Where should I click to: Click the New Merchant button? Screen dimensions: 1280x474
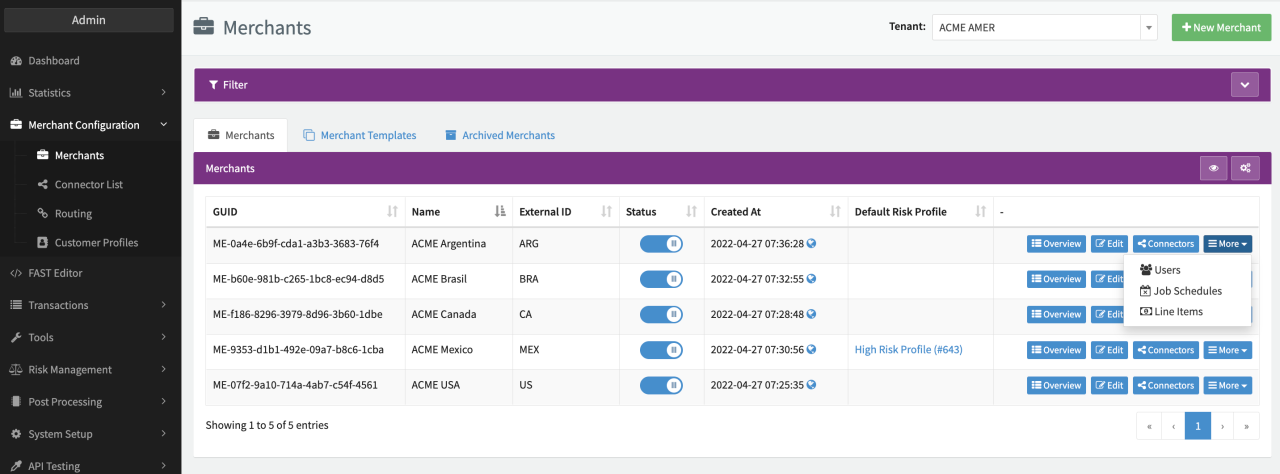pos(1220,28)
